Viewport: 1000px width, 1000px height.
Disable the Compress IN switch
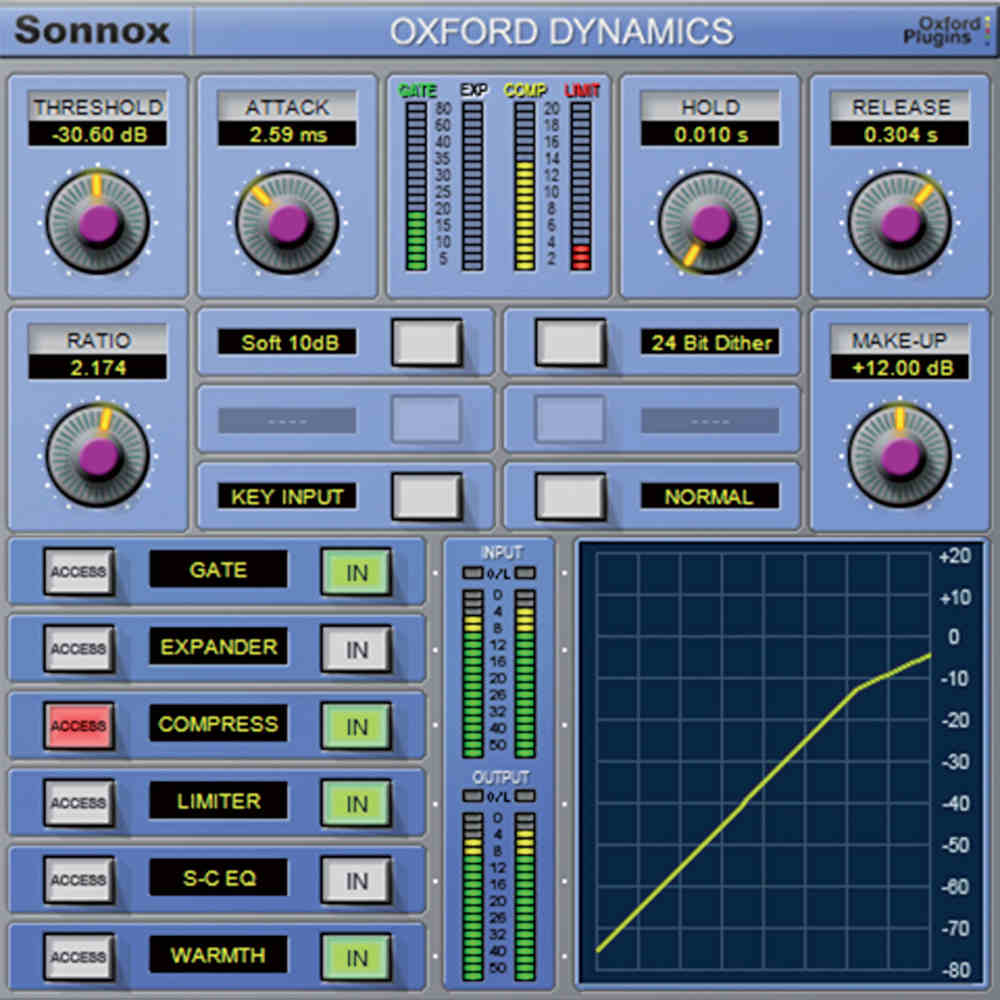356,726
